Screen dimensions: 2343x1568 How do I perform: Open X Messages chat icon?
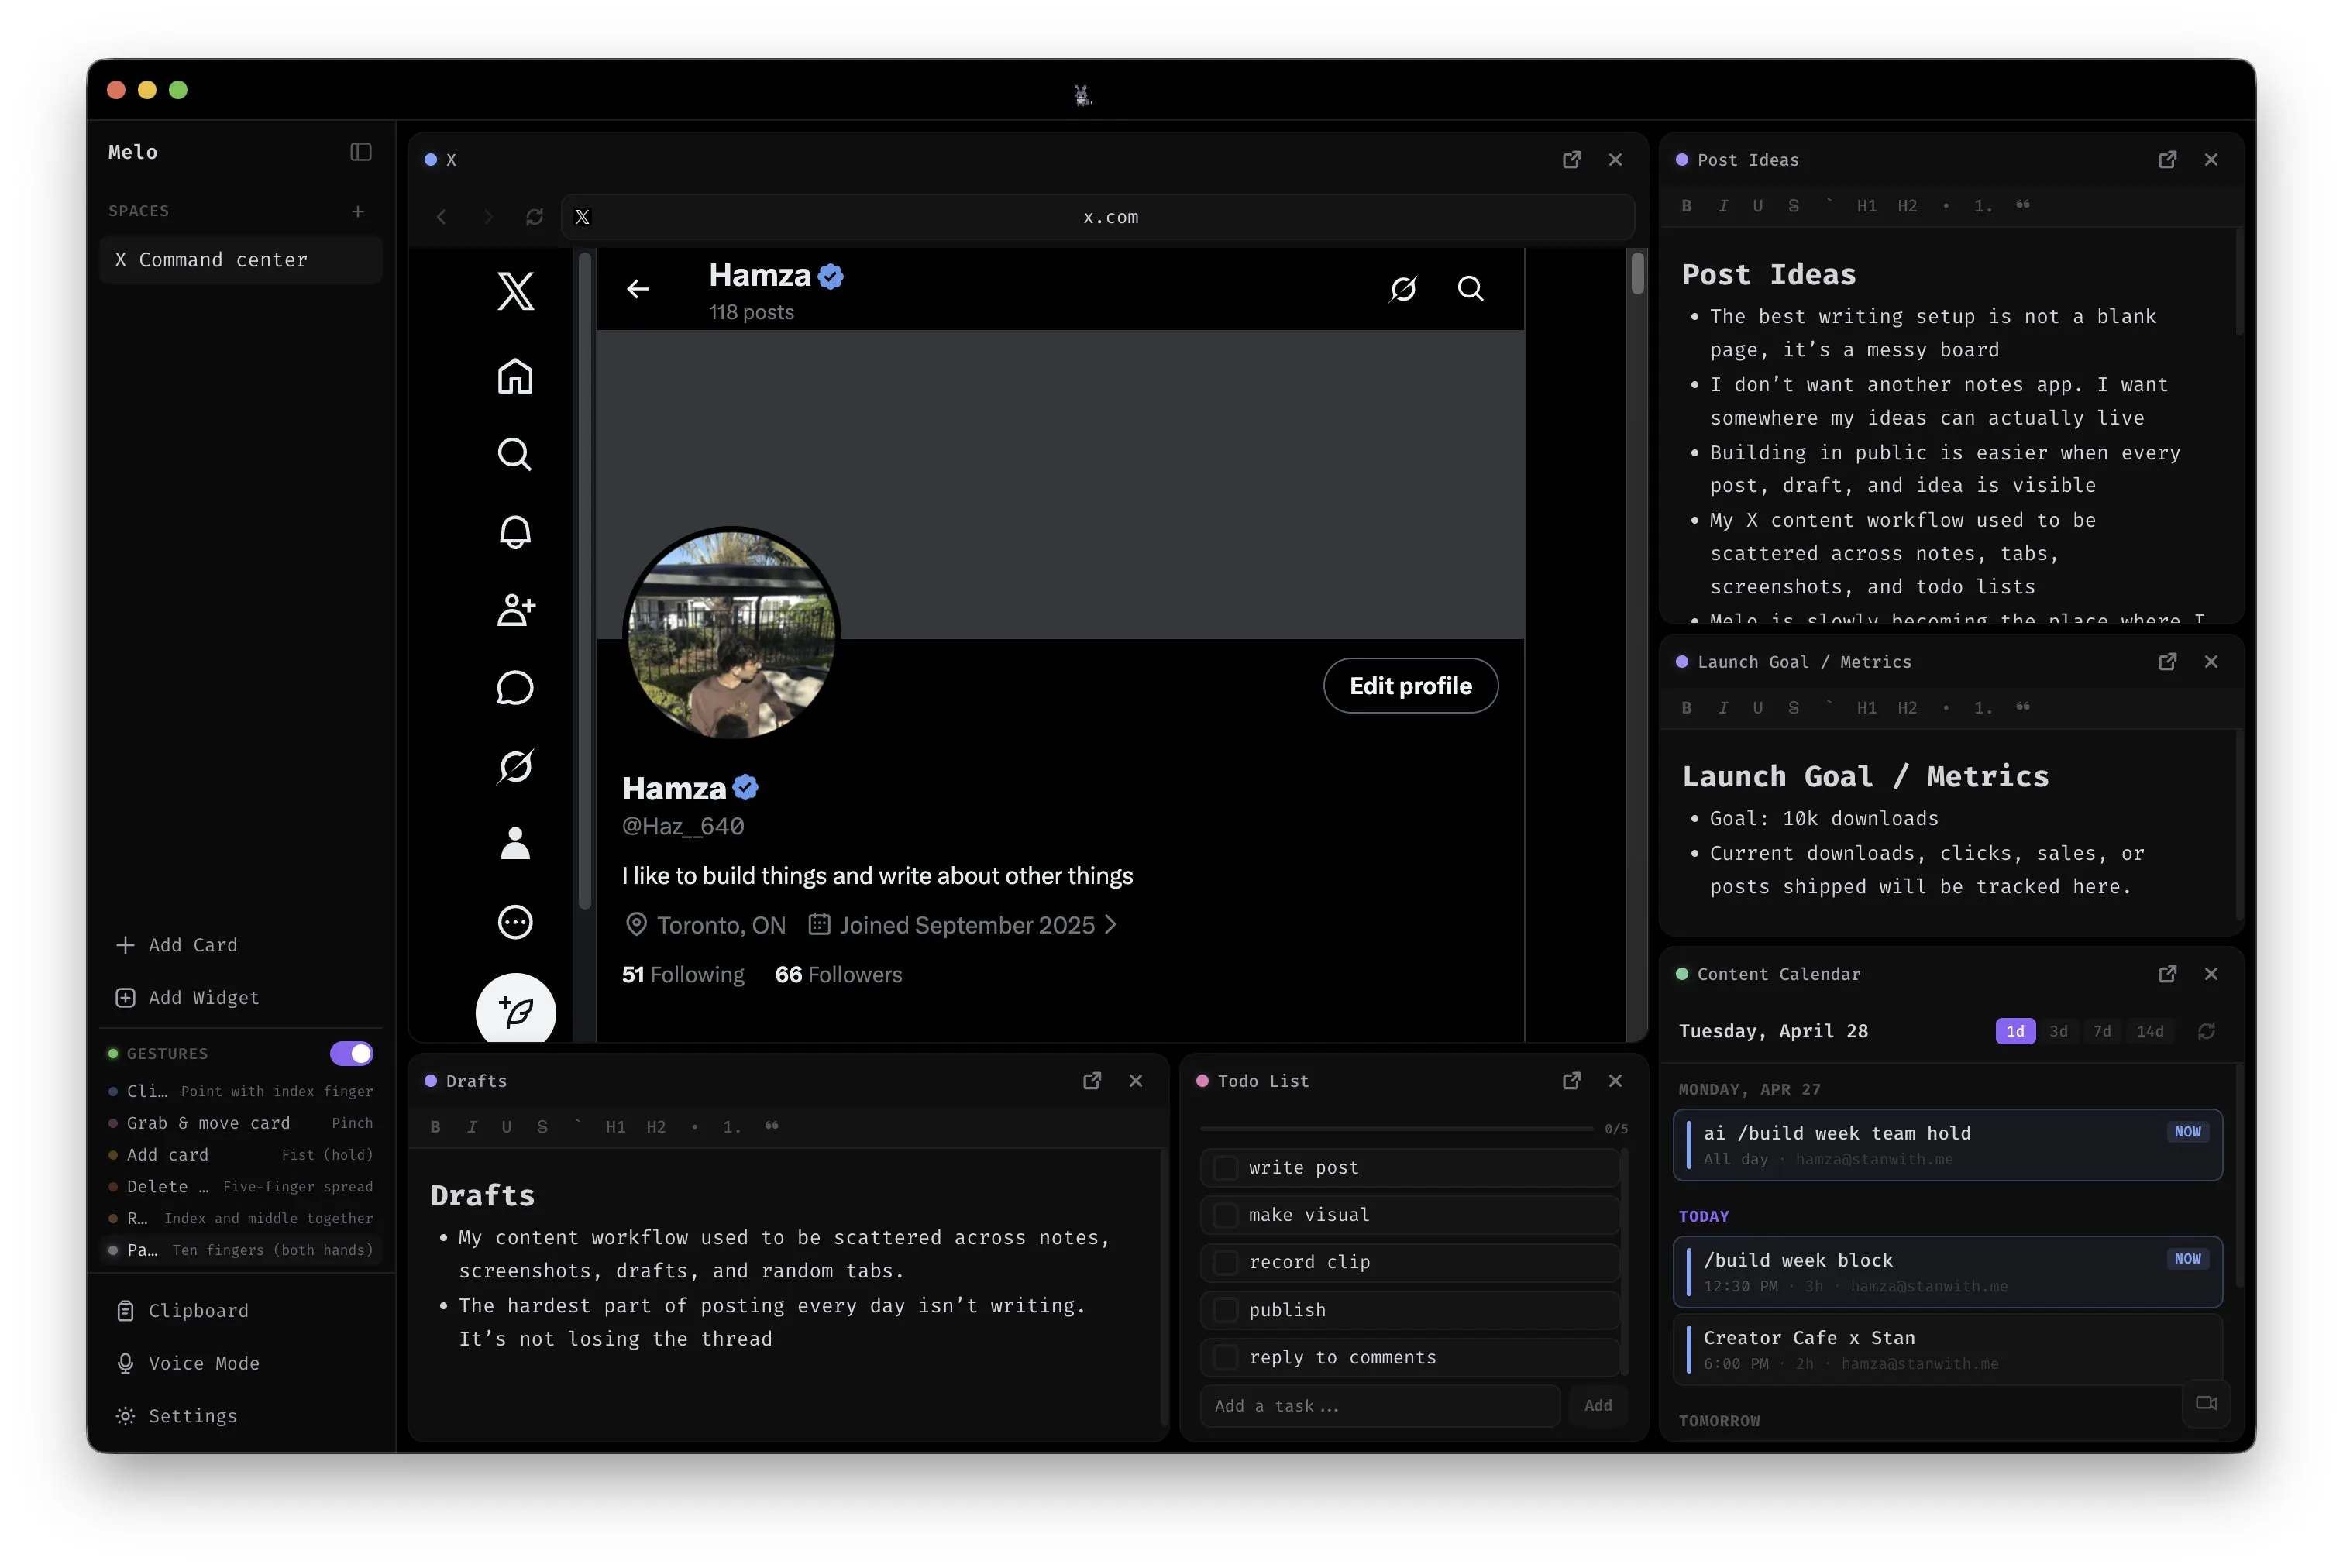(x=515, y=688)
